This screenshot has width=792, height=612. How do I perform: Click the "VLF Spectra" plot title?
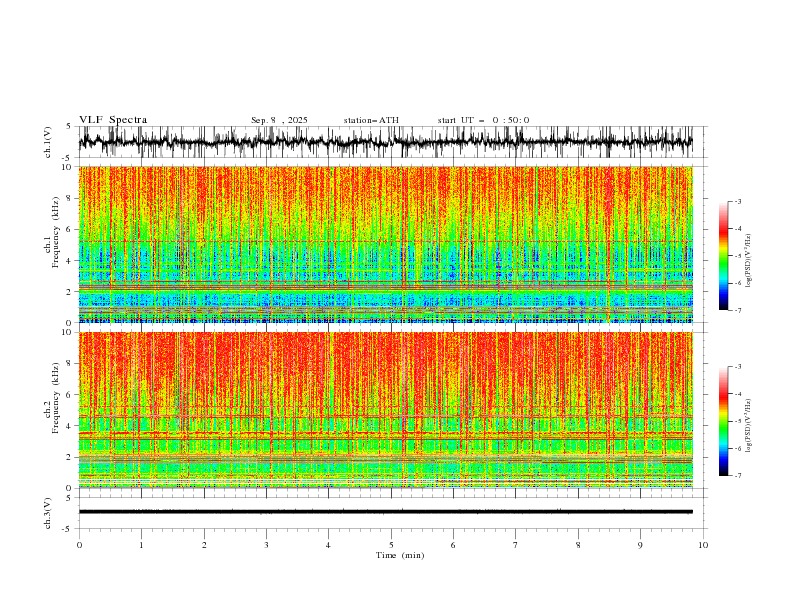coord(113,120)
